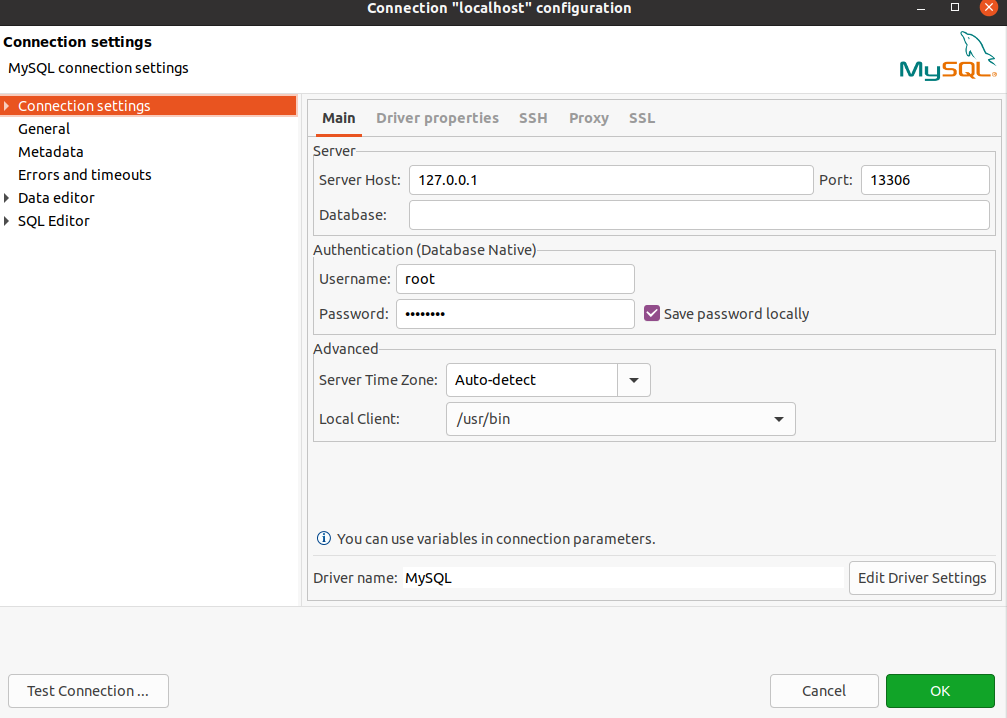This screenshot has height=718, width=1007.
Task: Select General in the sidebar
Action: tap(44, 128)
